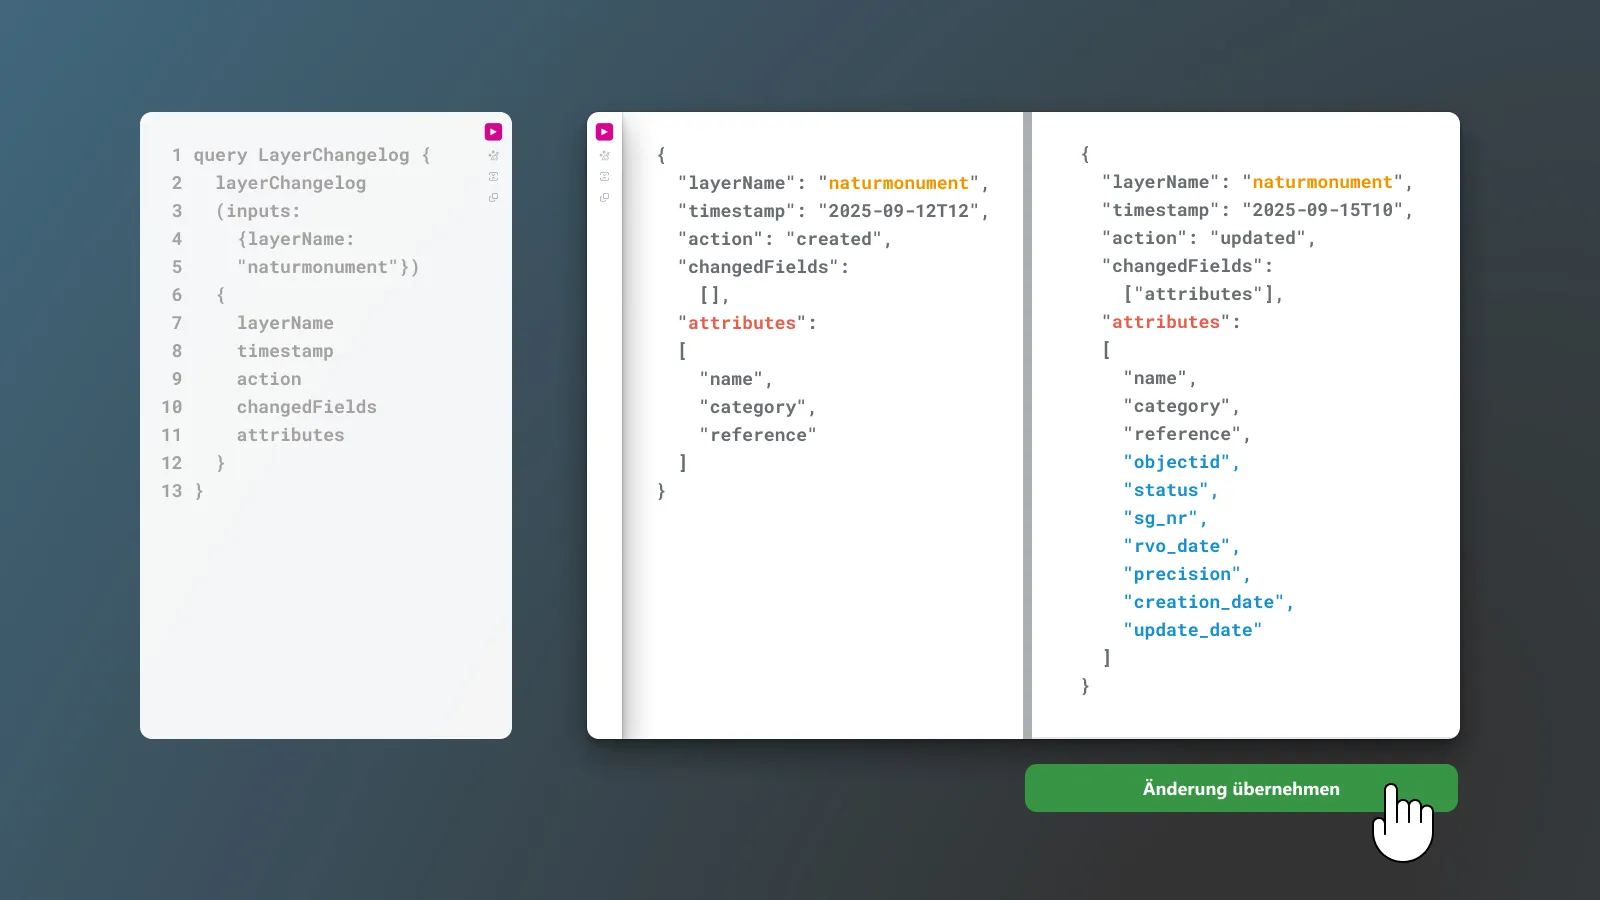Click the "precision" attribute in the updated list
1600x900 pixels.
(1181, 574)
